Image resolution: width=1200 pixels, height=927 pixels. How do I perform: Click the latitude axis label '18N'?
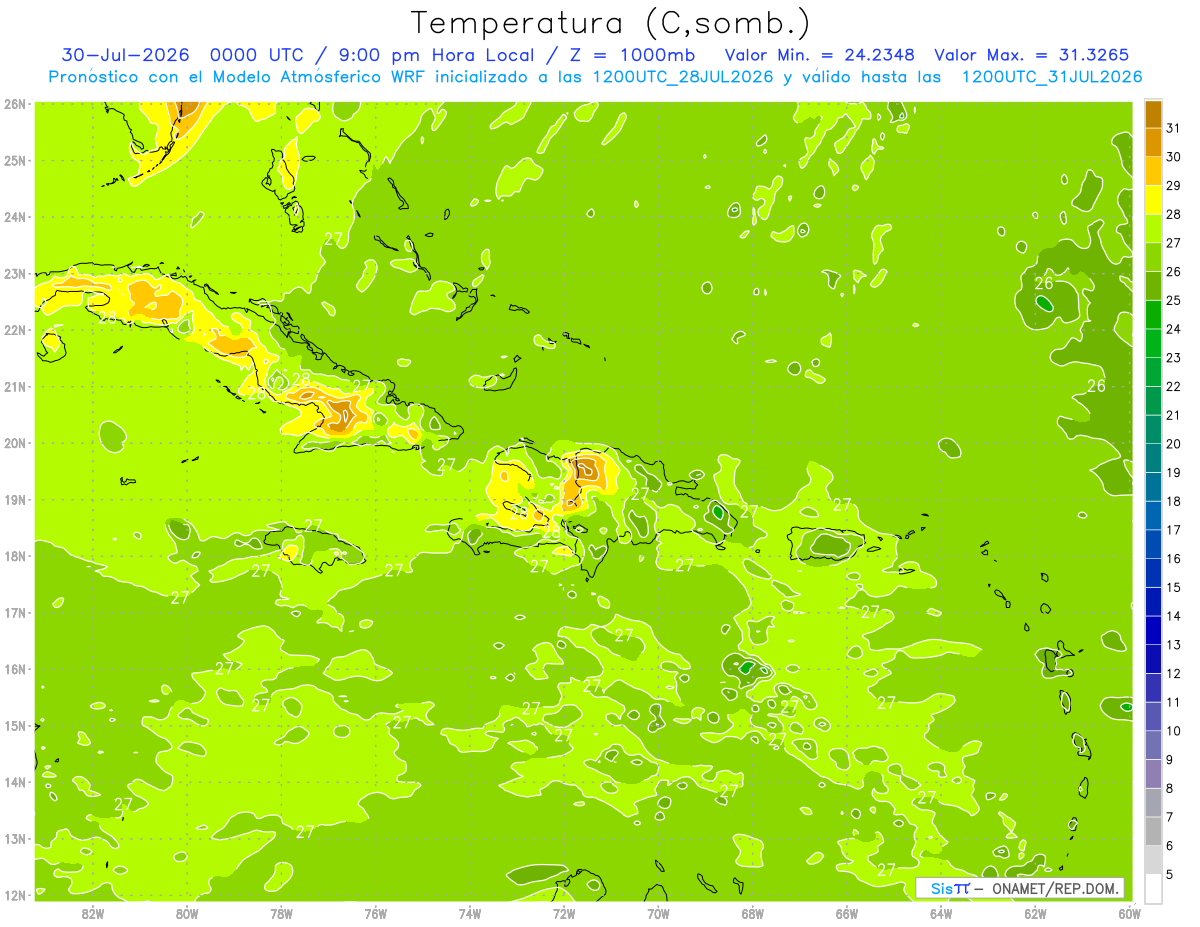point(15,556)
